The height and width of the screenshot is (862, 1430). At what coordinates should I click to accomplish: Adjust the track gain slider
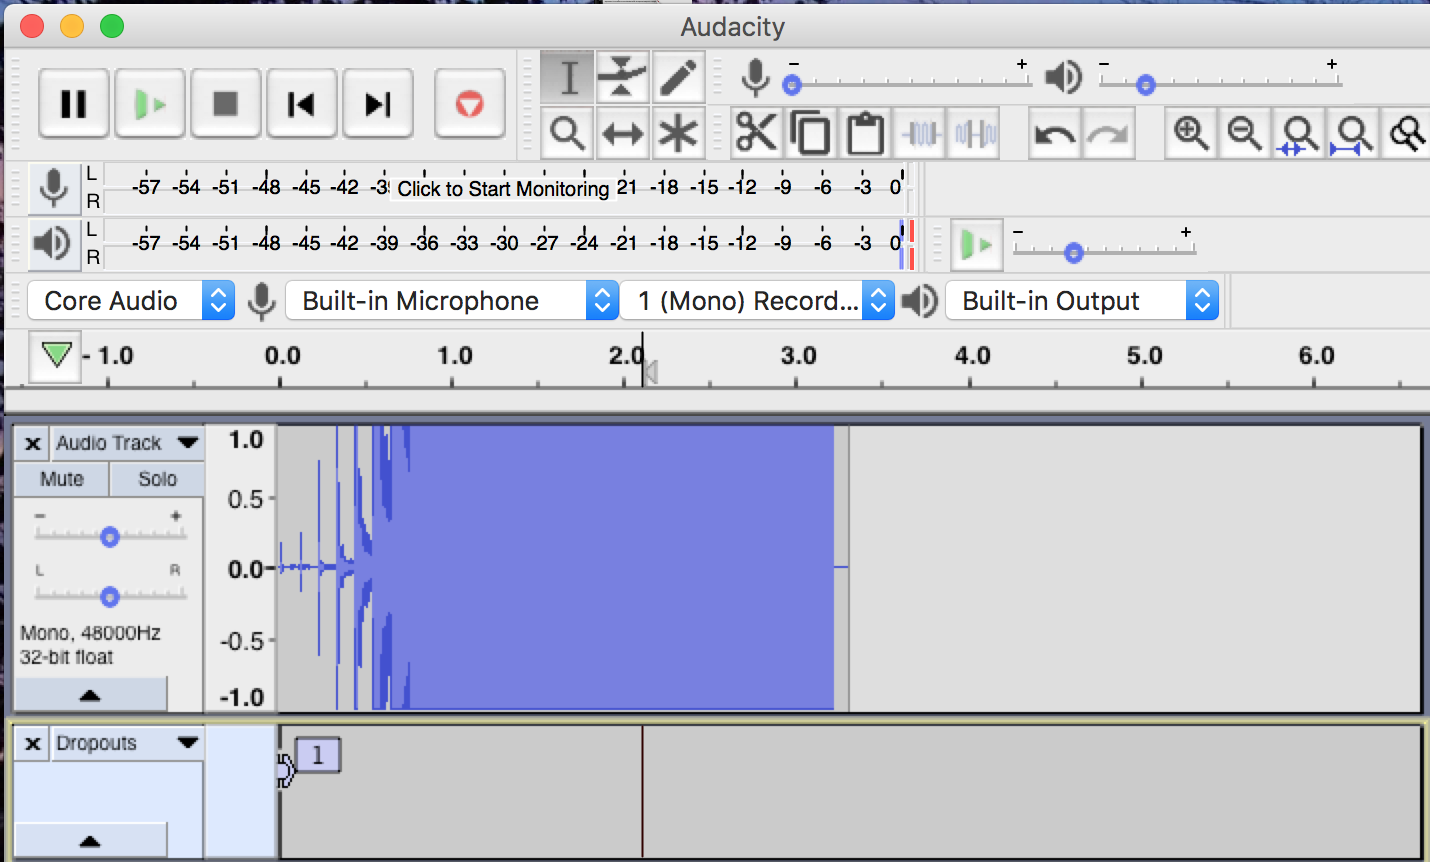coord(110,536)
